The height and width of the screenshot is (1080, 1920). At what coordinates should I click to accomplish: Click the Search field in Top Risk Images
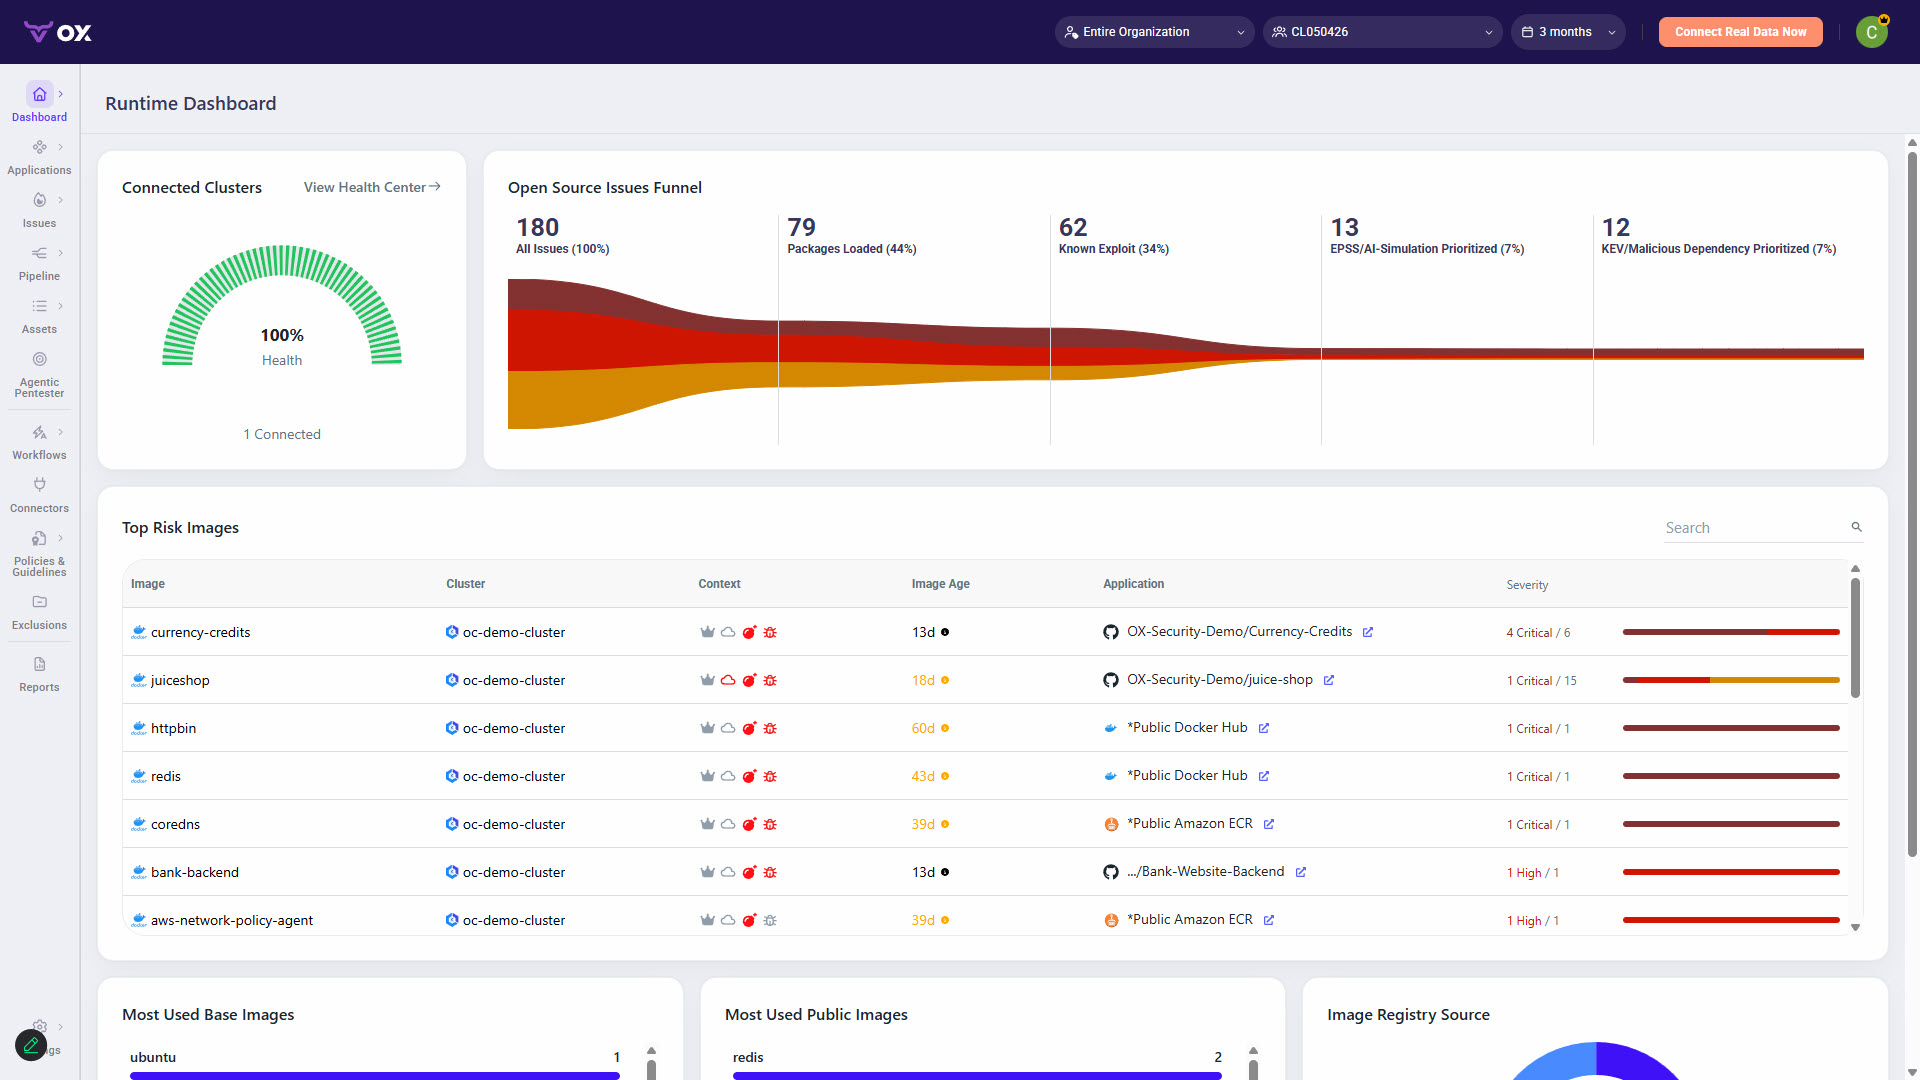point(1754,528)
